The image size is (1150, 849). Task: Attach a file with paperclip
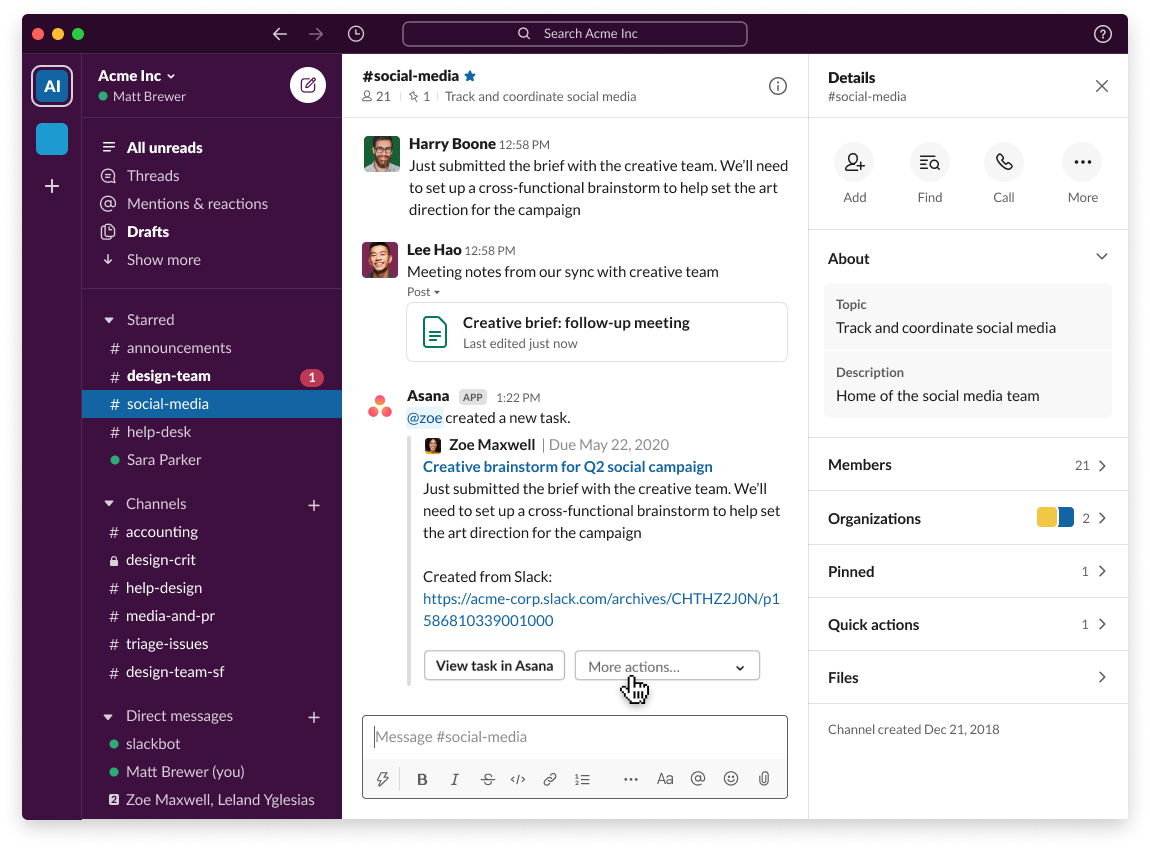point(763,779)
